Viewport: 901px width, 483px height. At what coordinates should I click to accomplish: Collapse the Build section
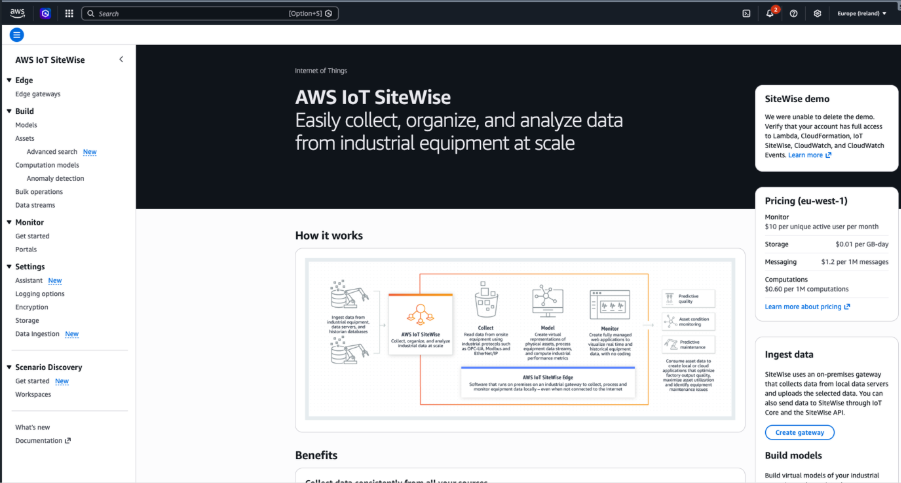point(9,111)
